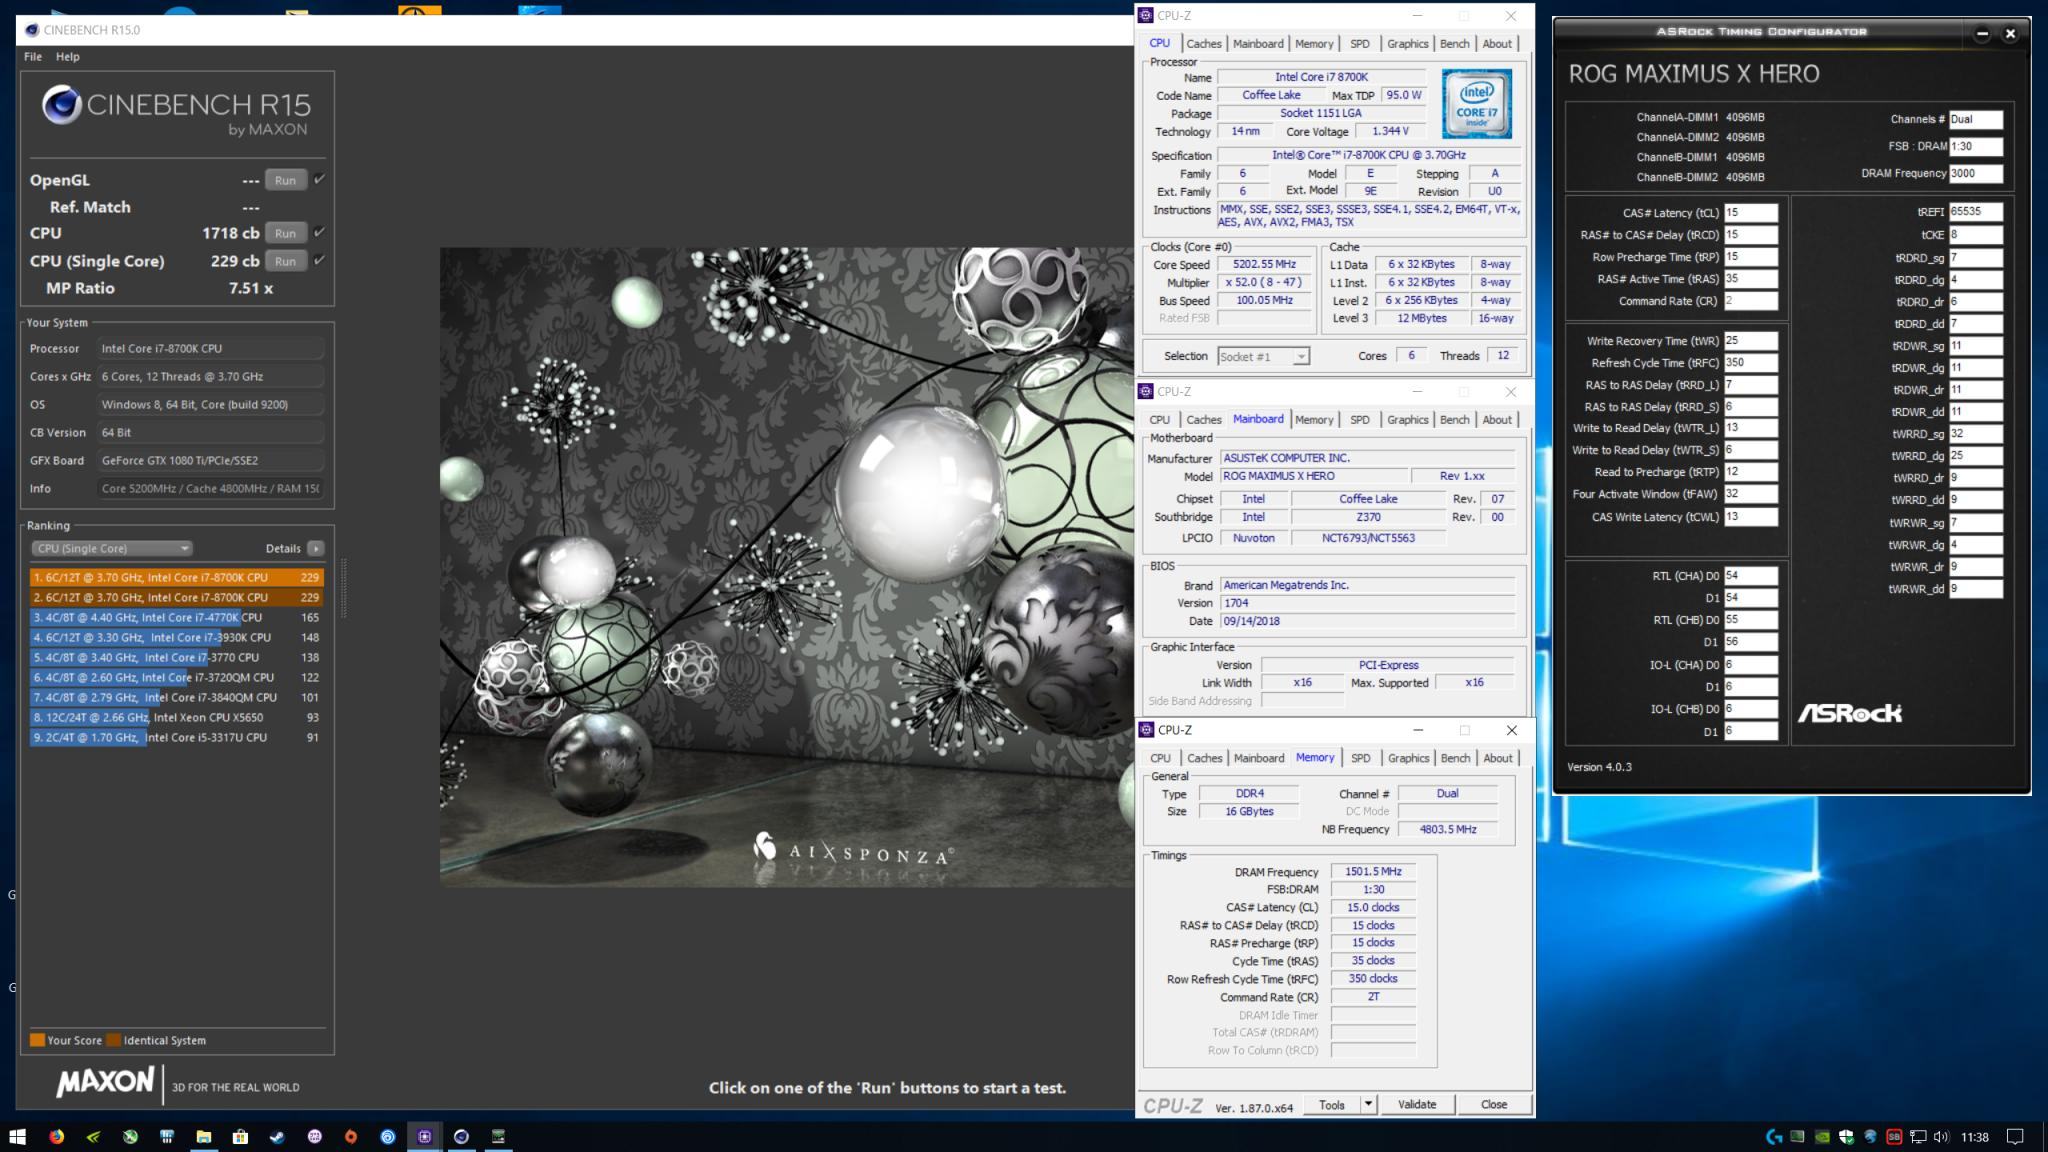
Task: Open NVIDIA settings tray icon
Action: point(1822,1137)
